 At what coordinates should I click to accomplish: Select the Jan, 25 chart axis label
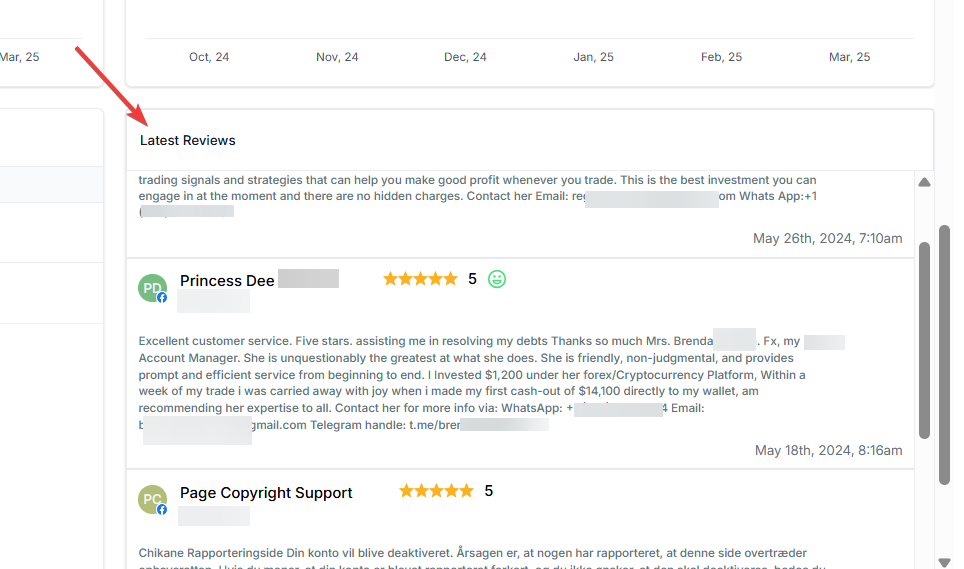[x=594, y=57]
